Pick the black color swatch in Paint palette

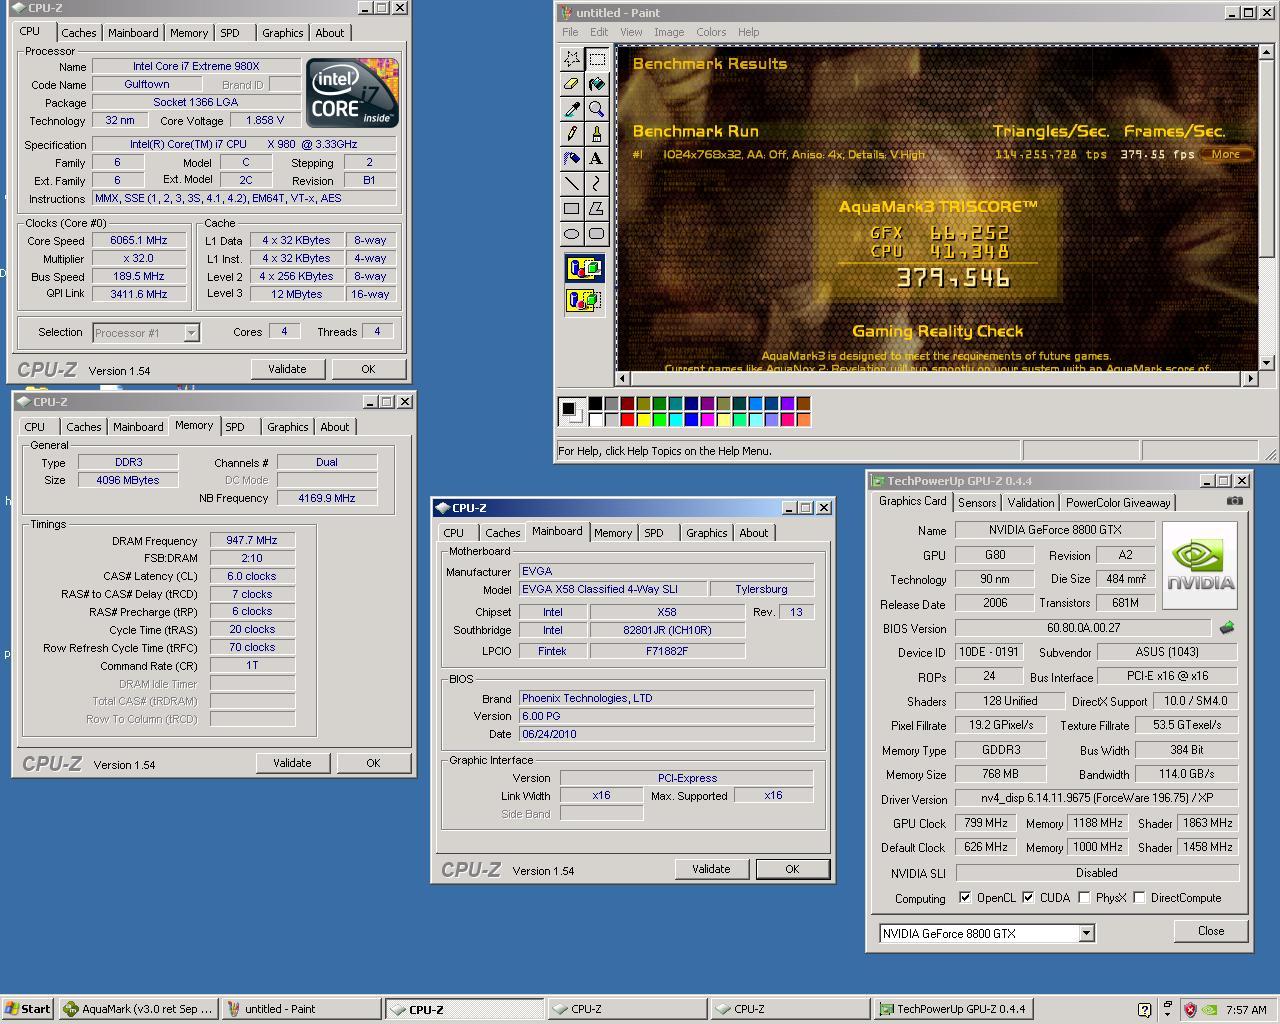pyautogui.click(x=595, y=403)
